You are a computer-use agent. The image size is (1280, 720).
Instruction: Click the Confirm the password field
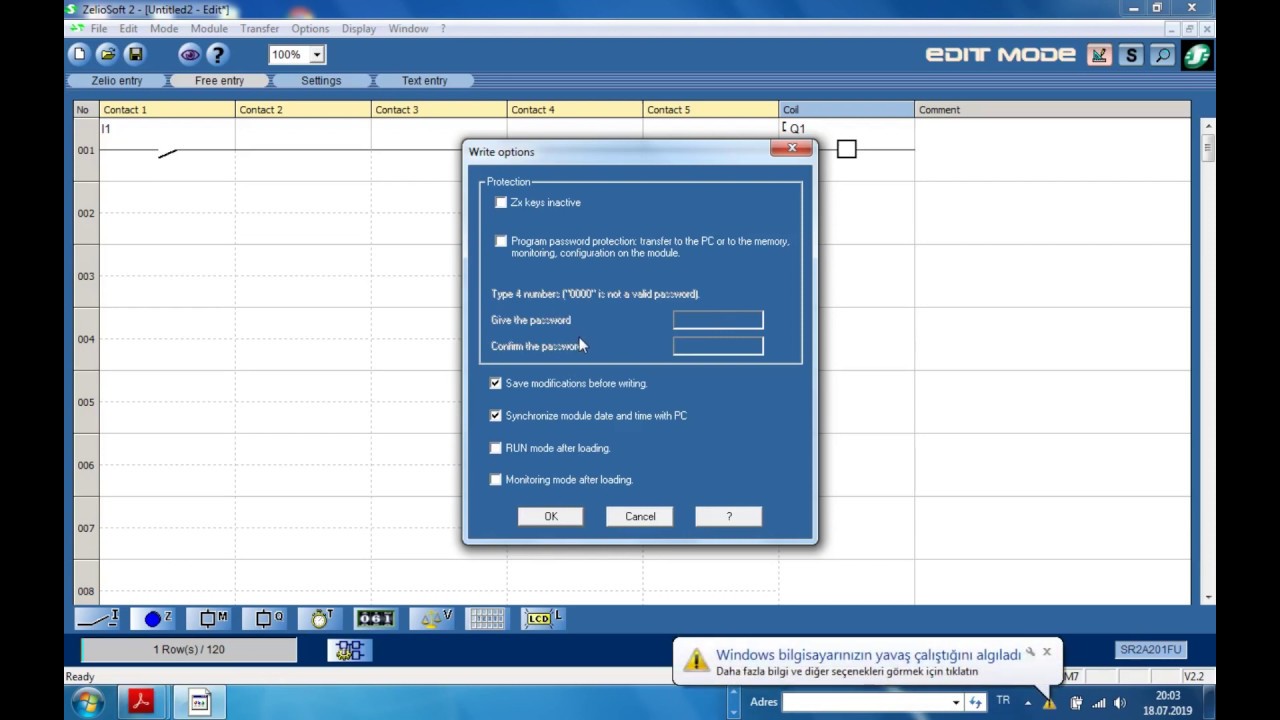coord(718,346)
